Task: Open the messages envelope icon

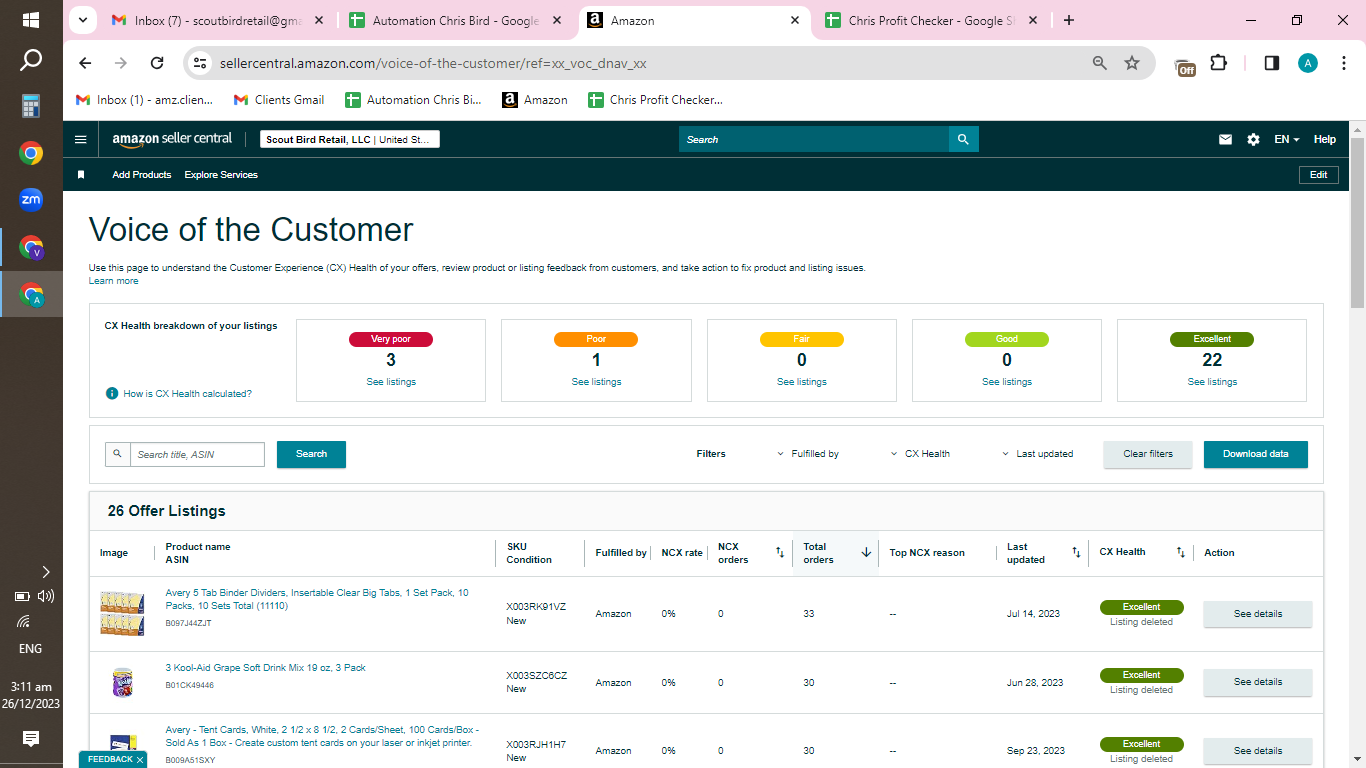Action: (1225, 140)
